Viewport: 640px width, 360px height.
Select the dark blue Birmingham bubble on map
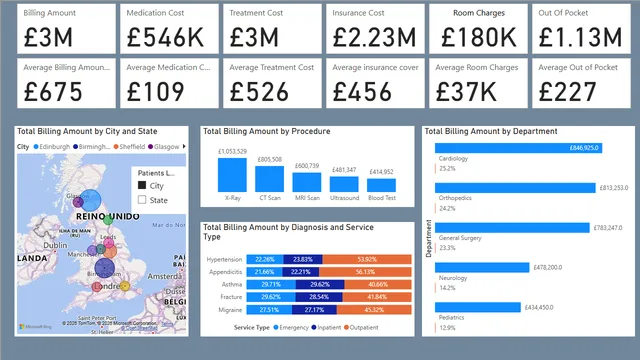pyautogui.click(x=104, y=268)
